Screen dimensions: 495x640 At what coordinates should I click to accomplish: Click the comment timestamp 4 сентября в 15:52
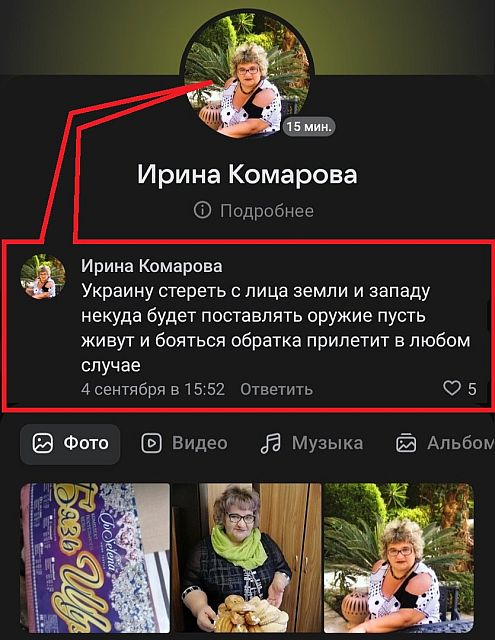click(153, 389)
